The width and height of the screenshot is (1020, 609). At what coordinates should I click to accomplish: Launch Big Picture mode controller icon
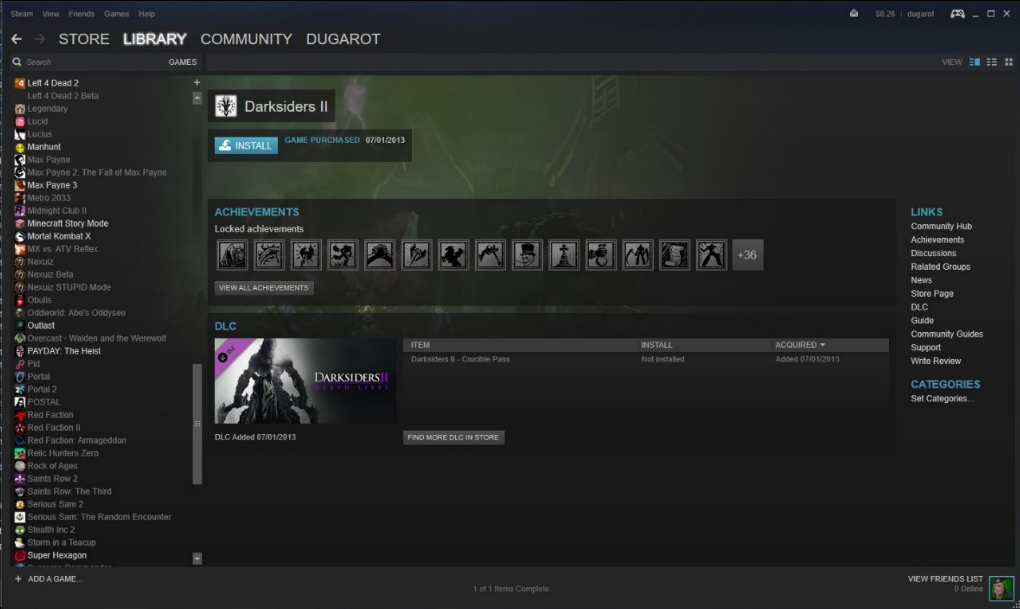[958, 14]
